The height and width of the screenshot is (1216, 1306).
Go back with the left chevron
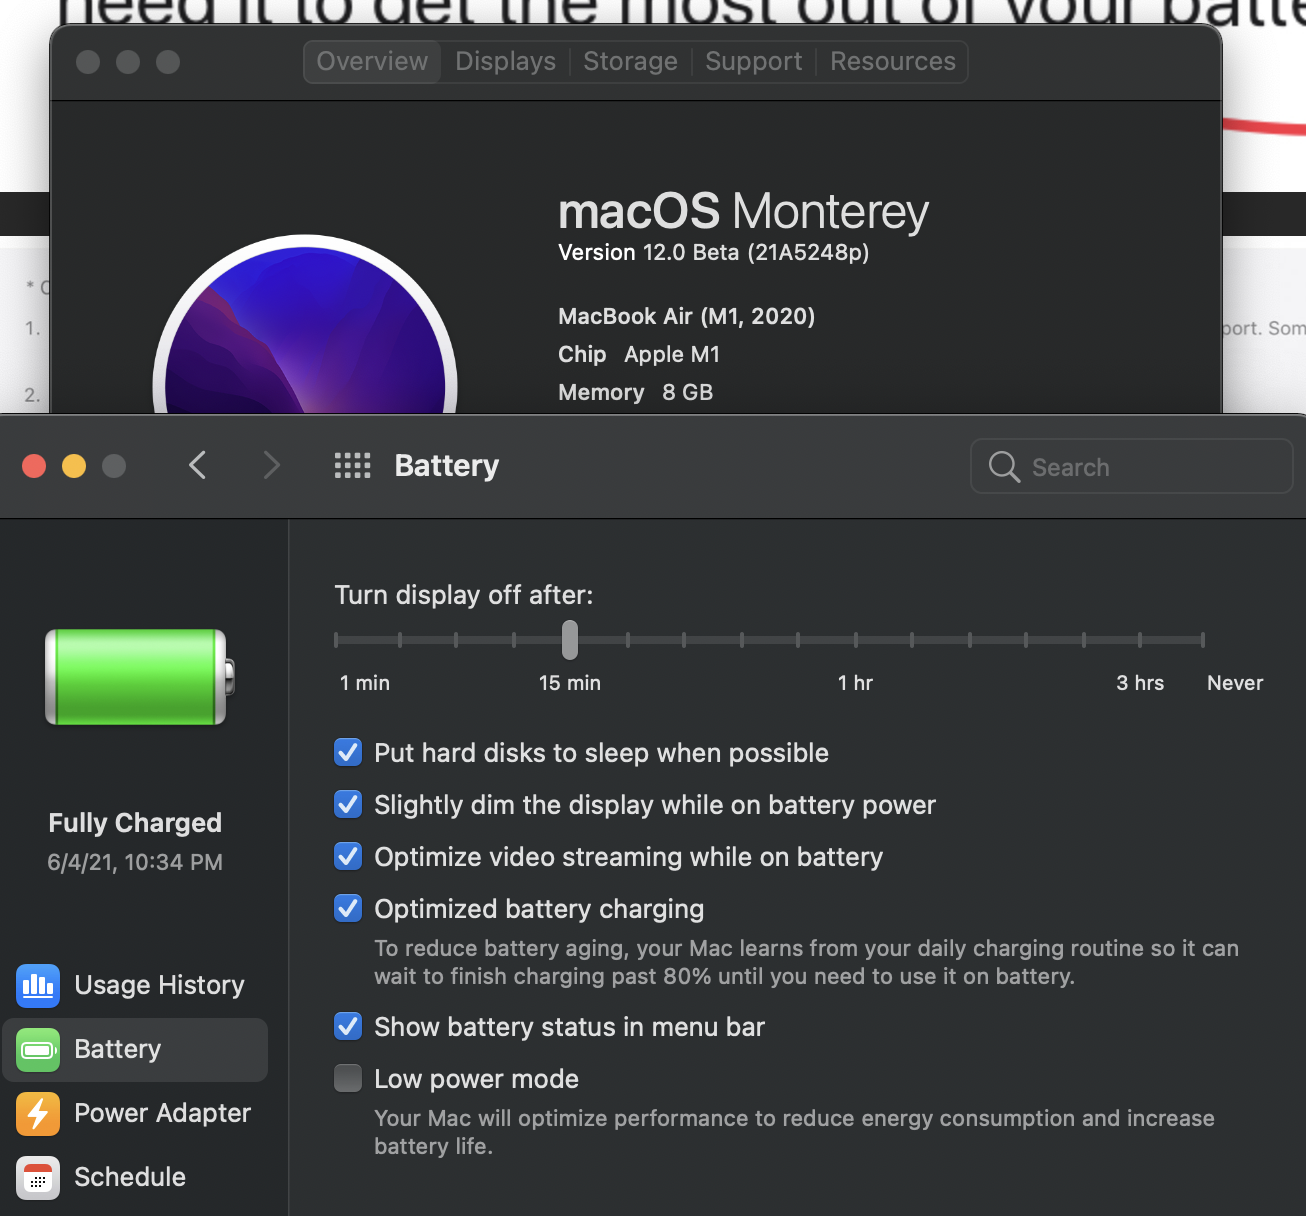point(198,465)
